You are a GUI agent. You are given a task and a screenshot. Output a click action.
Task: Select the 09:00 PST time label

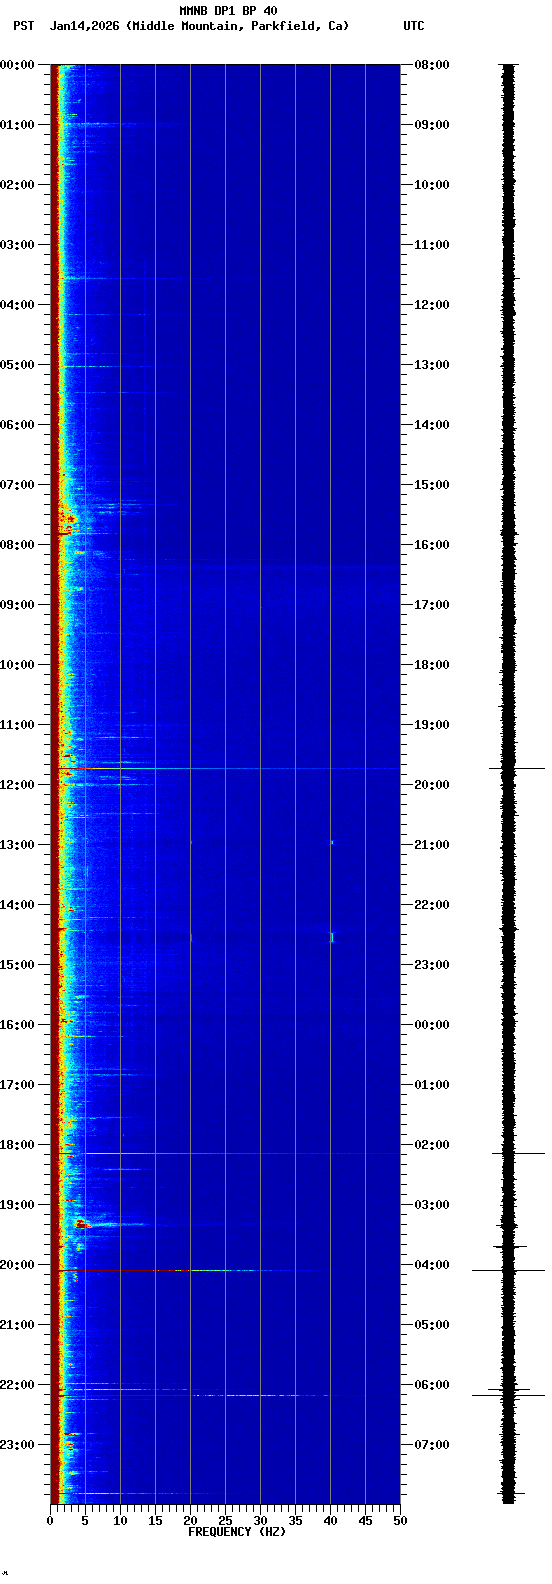[18, 605]
